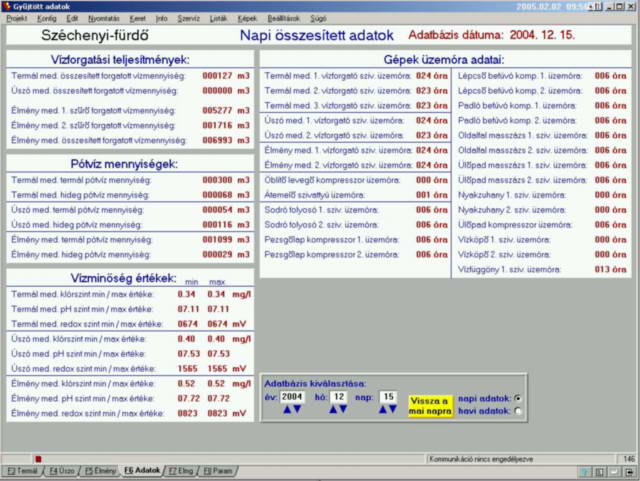640x481 pixels.
Task: Switch to the F3 Termál tab
Action: (x=22, y=471)
